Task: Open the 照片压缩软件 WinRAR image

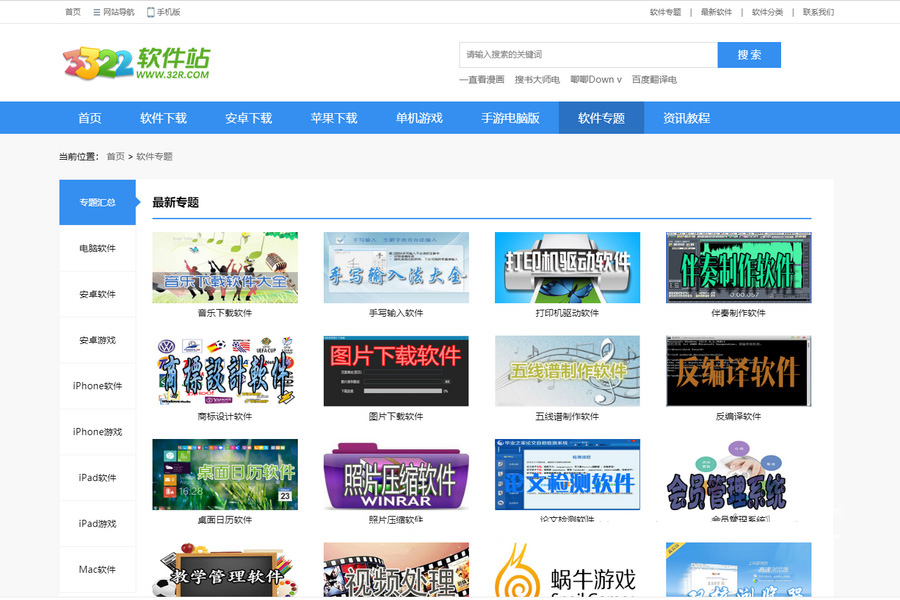Action: (396, 475)
